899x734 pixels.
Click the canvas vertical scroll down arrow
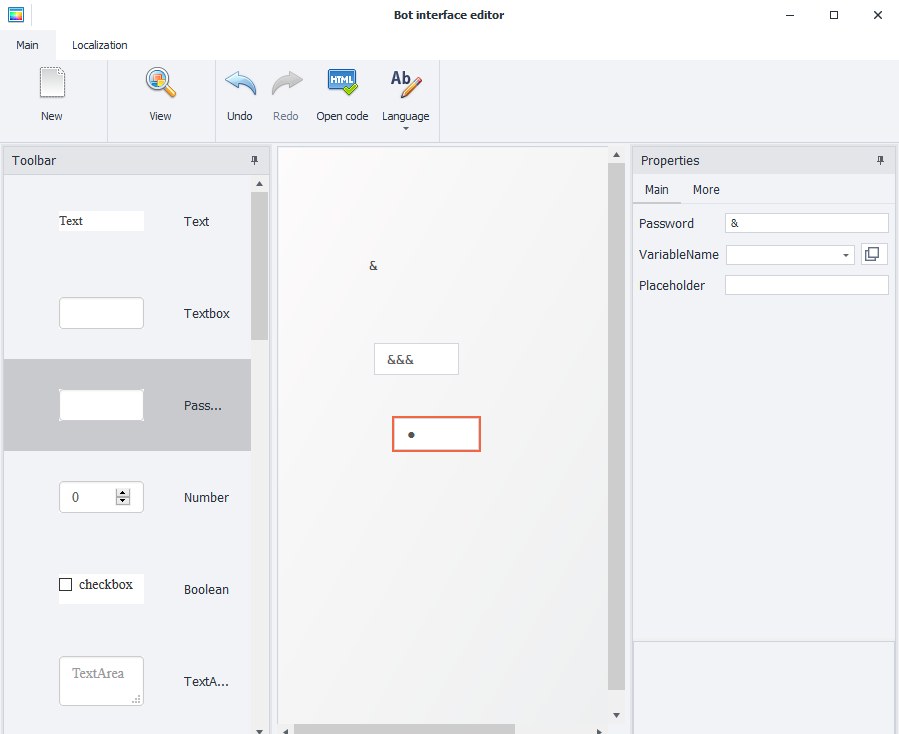tap(616, 715)
